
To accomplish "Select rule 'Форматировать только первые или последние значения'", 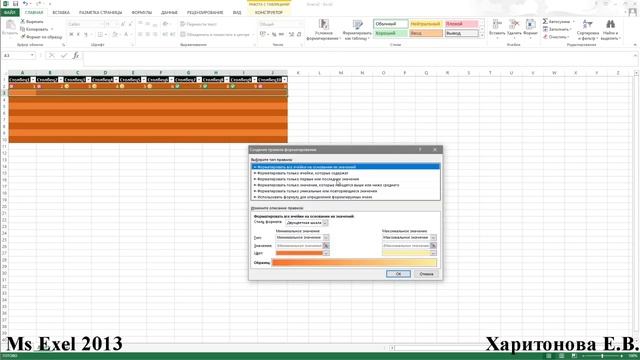I will (x=345, y=179).
